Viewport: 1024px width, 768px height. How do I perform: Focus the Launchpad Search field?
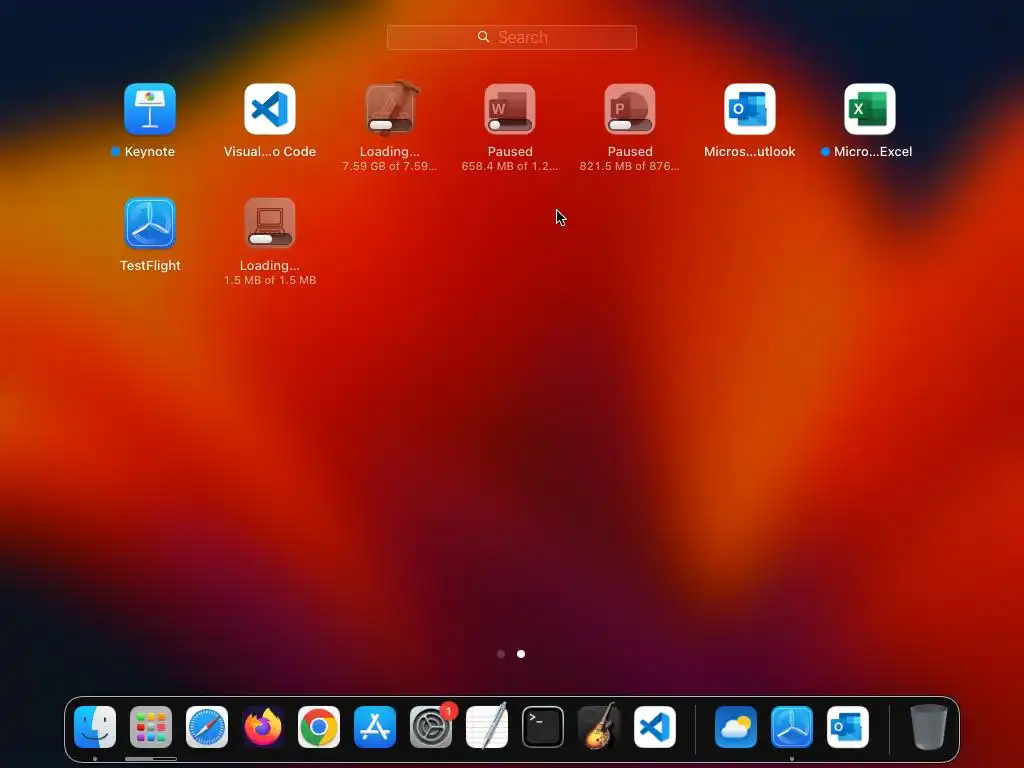click(x=511, y=37)
